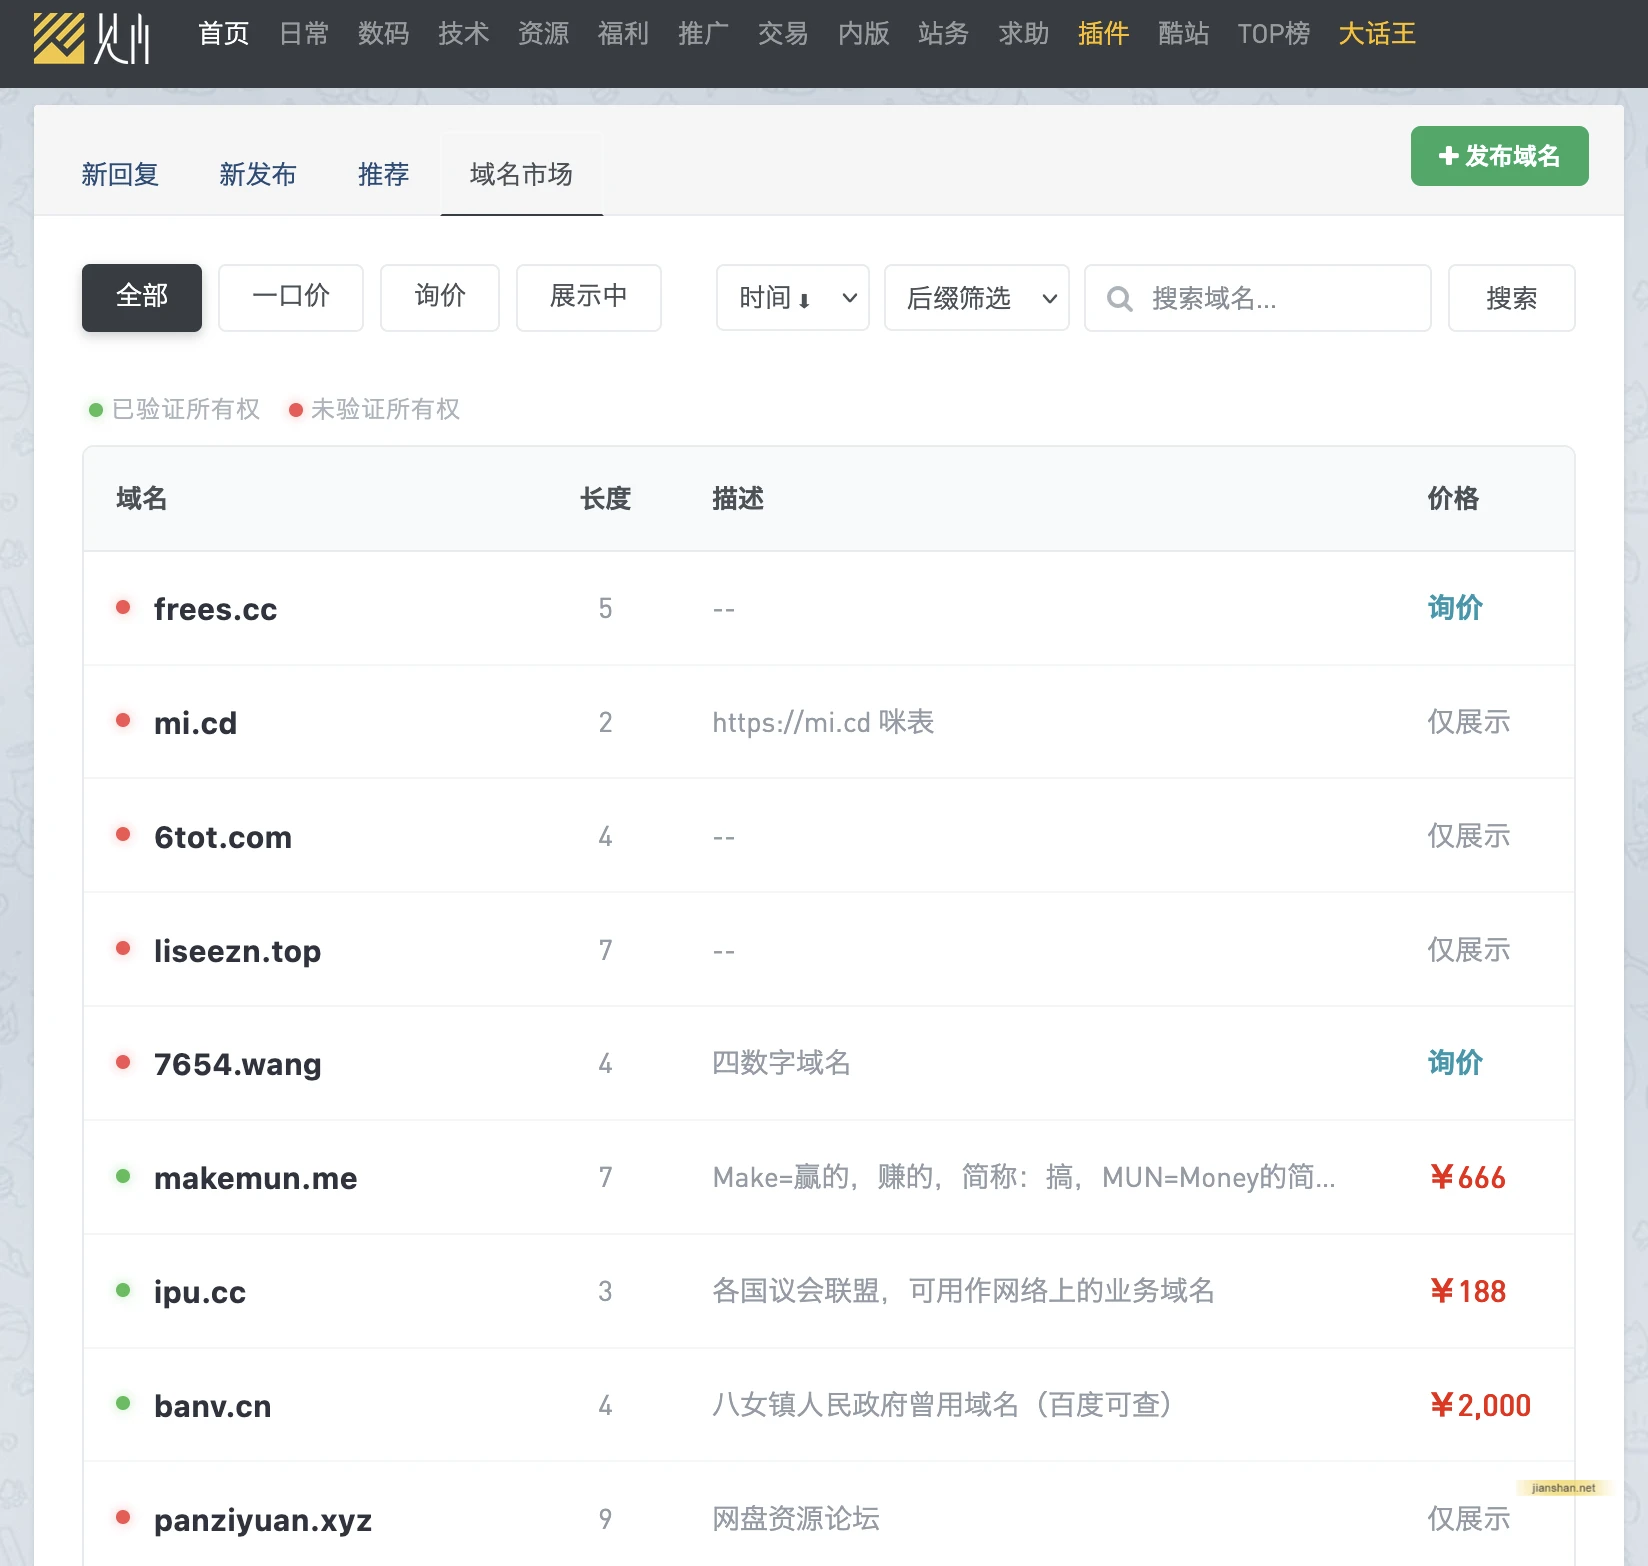This screenshot has width=1648, height=1566.
Task: Open the 时间 sort dropdown
Action: [793, 298]
